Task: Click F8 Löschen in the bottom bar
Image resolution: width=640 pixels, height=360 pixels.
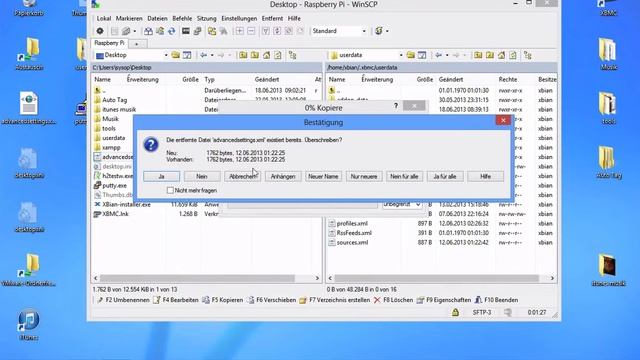Action: (x=393, y=300)
